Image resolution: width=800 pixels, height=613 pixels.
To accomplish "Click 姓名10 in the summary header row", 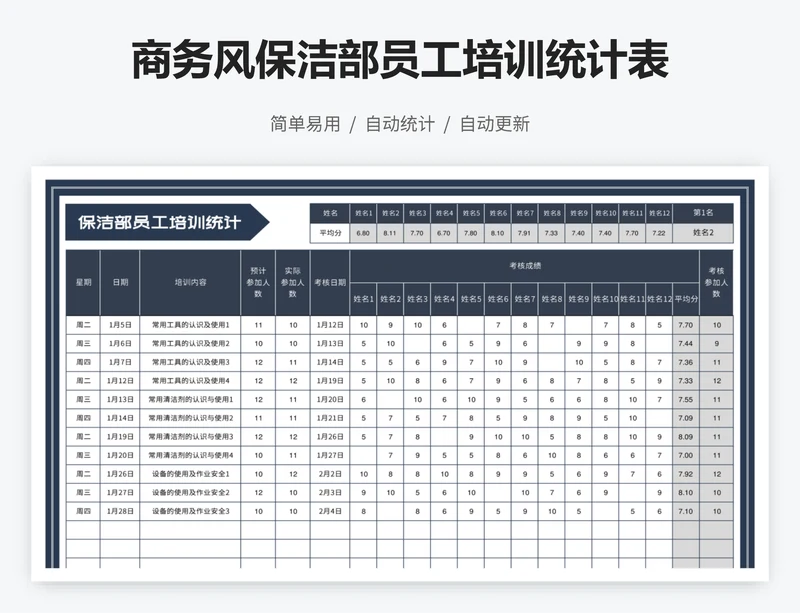I will pyautogui.click(x=605, y=213).
